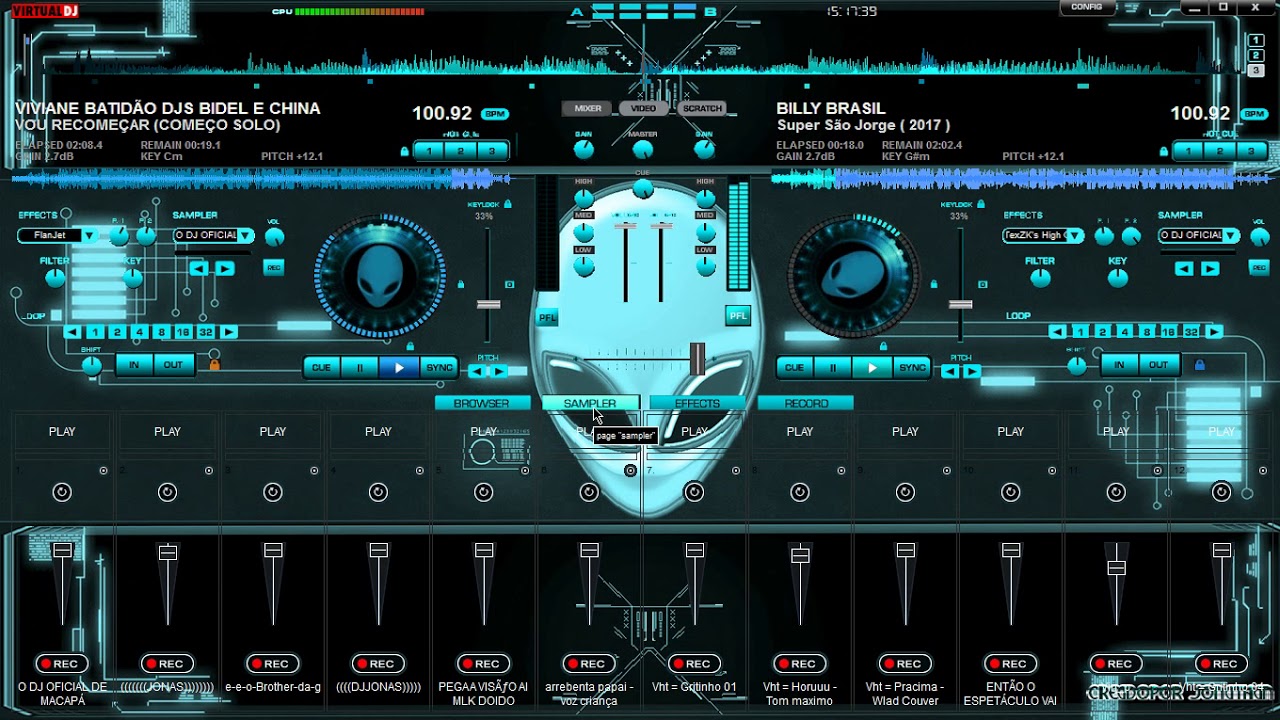This screenshot has width=1280, height=720.
Task: Arm REC for O DJ OFICIAL DE MACAPÁ sample
Action: [x=62, y=664]
